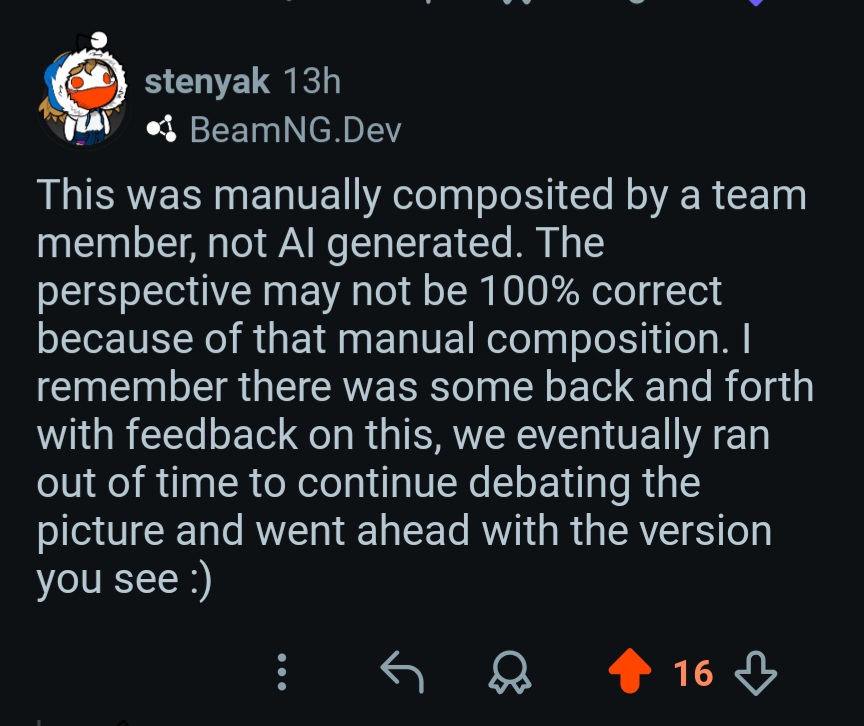Image resolution: width=864 pixels, height=726 pixels.
Task: Tap the 13h comment timestamp
Action: [312, 82]
